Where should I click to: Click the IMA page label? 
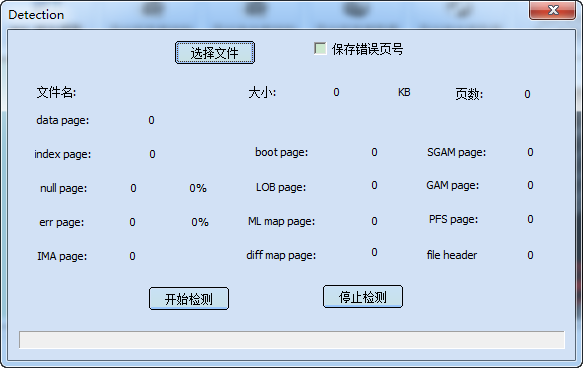pyautogui.click(x=62, y=256)
